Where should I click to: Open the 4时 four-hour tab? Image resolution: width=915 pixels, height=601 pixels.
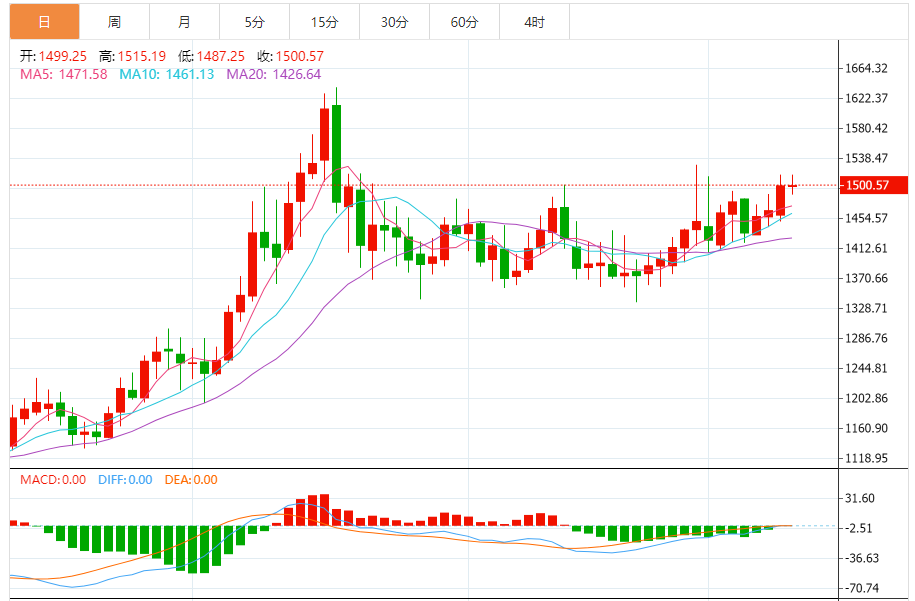(x=534, y=22)
